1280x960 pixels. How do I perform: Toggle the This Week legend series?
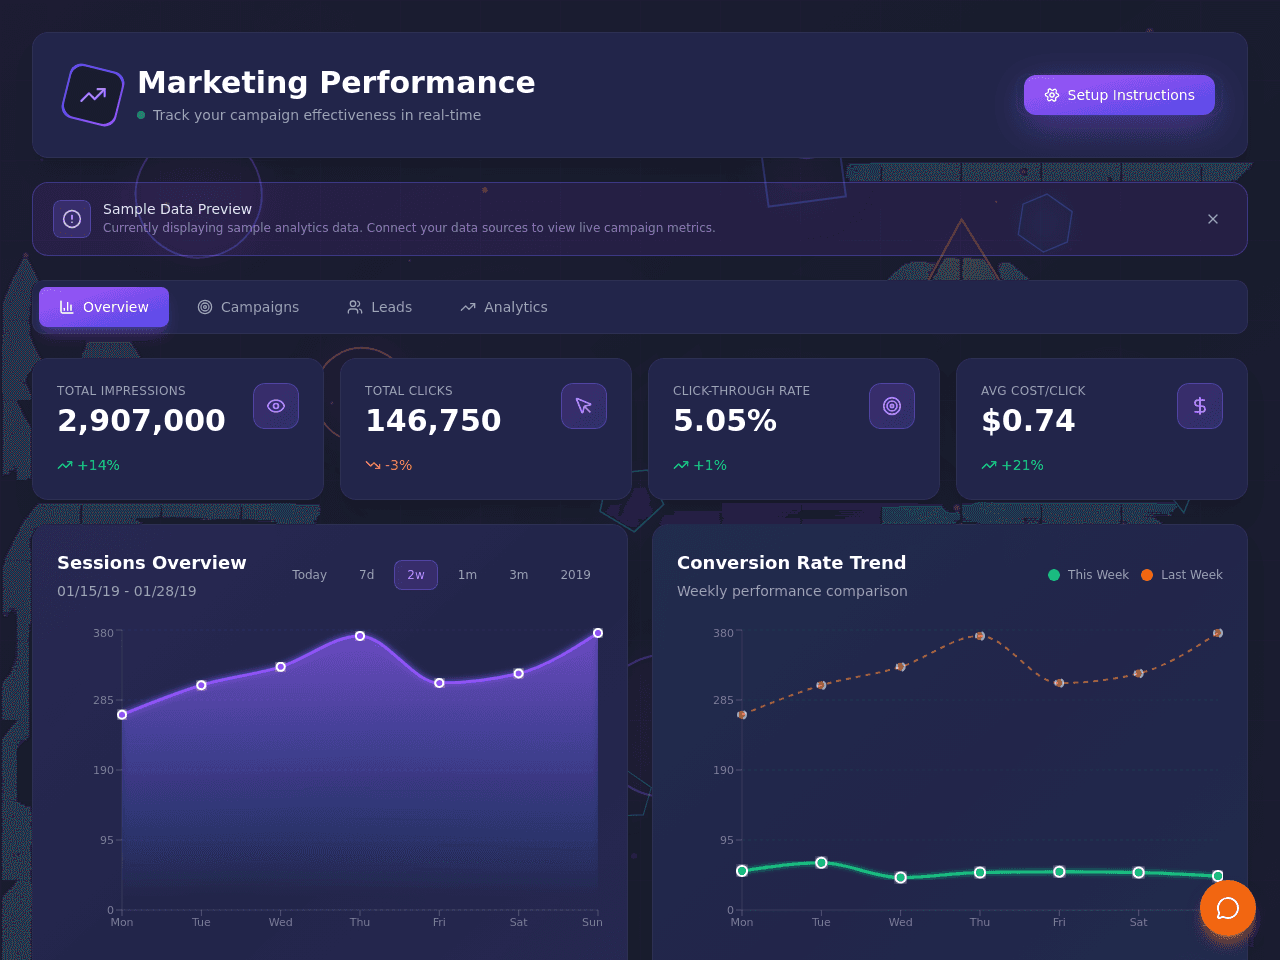(x=1088, y=575)
